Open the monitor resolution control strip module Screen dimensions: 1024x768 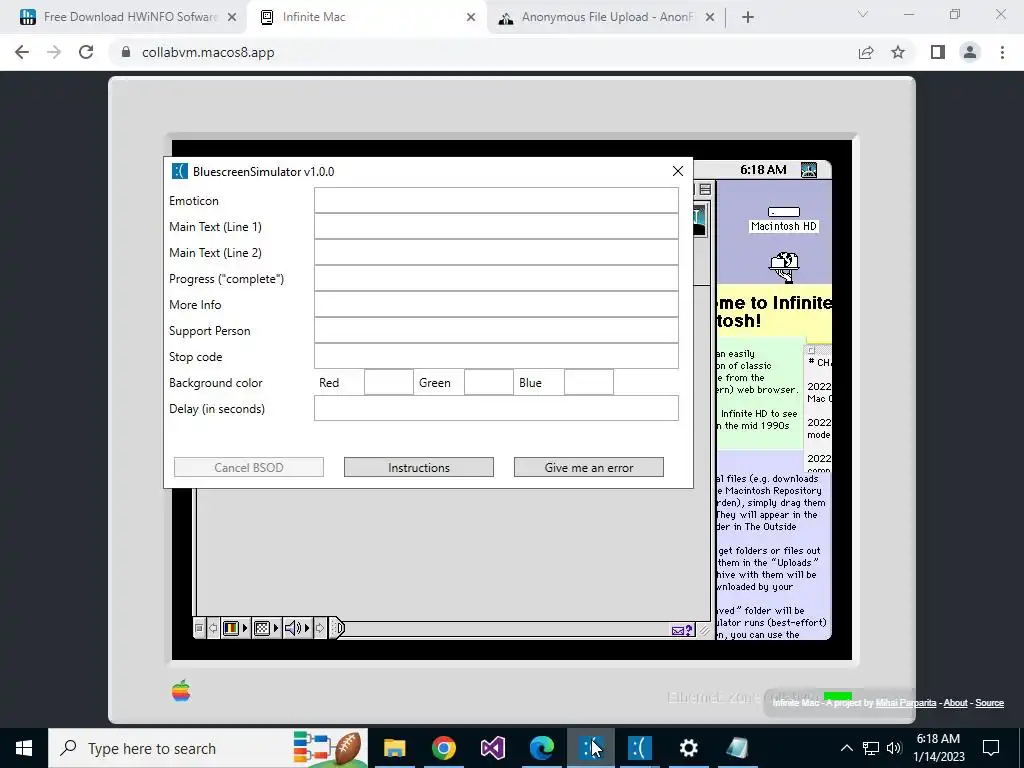[x=266, y=628]
